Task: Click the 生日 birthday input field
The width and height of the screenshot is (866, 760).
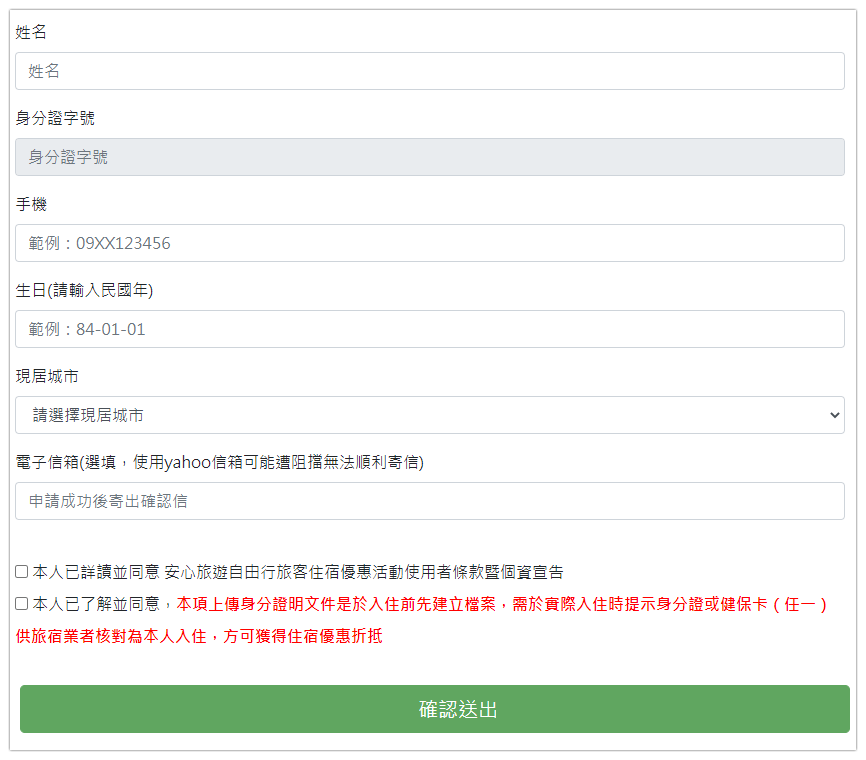Action: tap(430, 329)
